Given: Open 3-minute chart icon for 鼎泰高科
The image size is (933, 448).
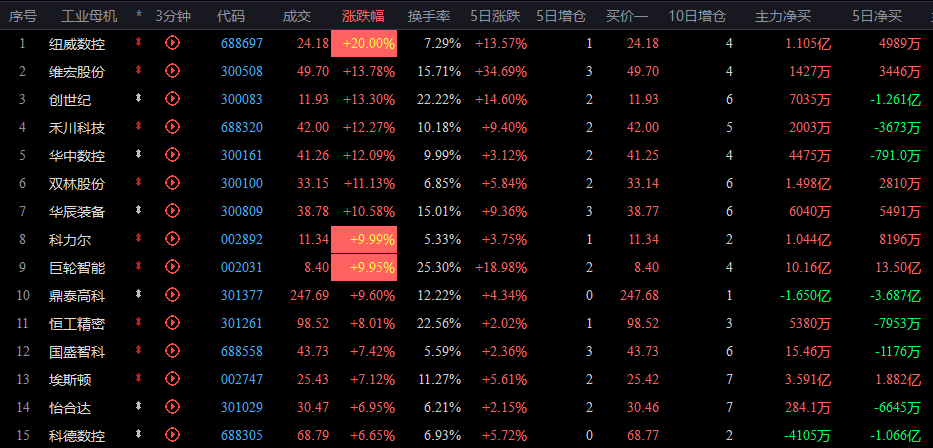Looking at the screenshot, I should coord(173,295).
